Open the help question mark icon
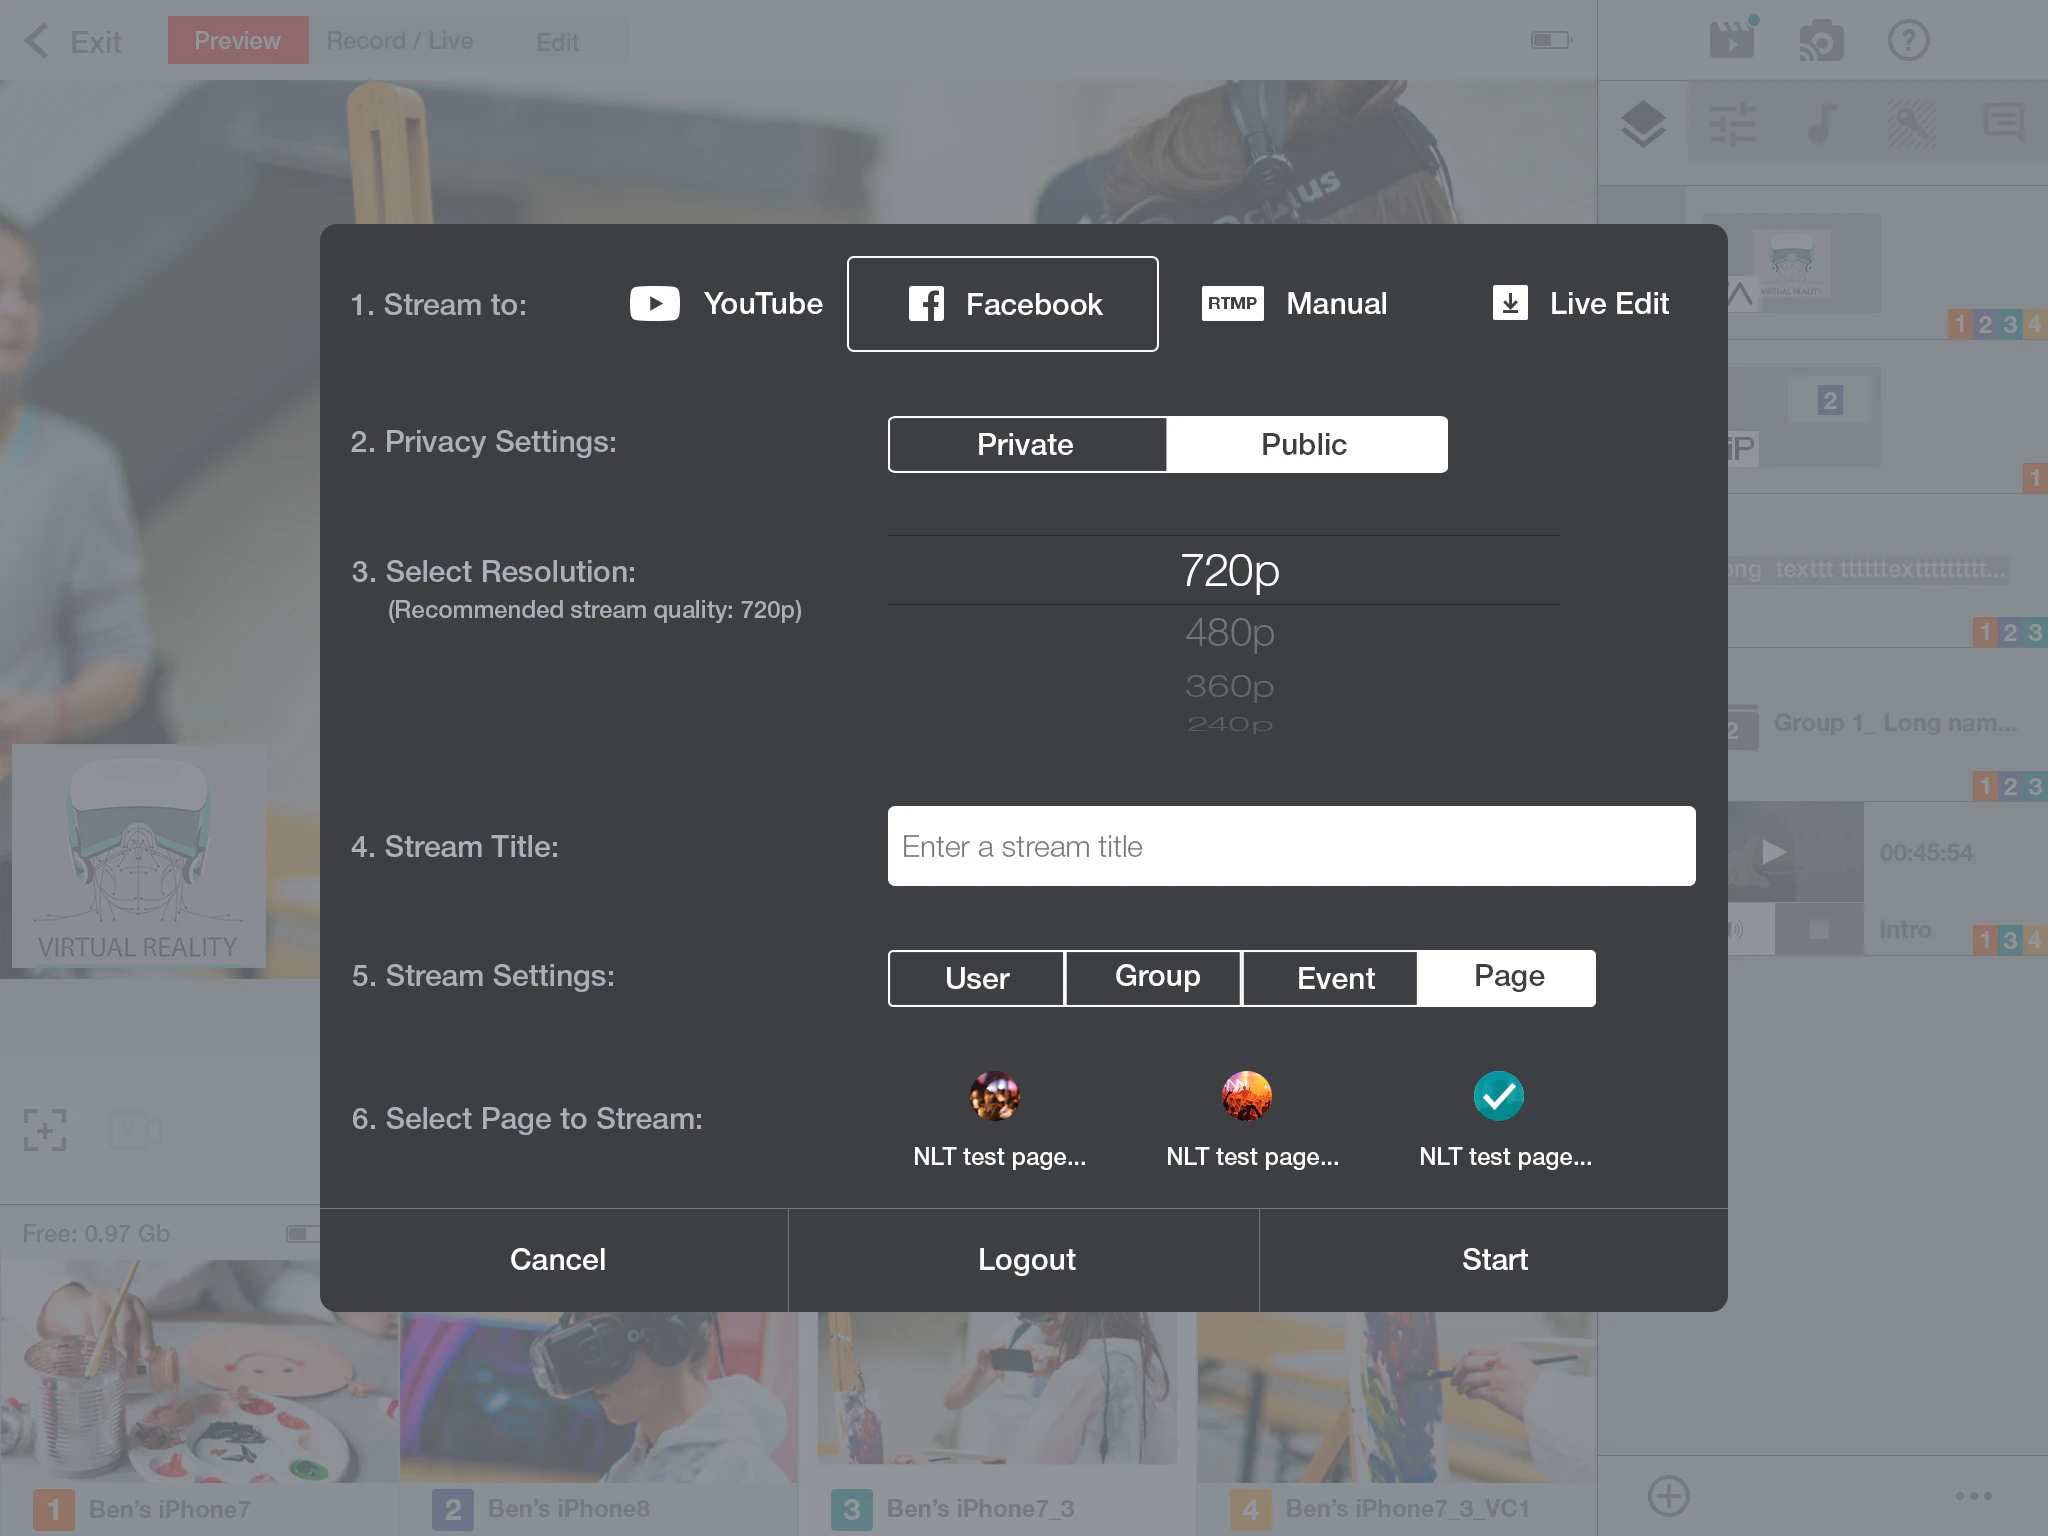Image resolution: width=2048 pixels, height=1536 pixels. point(1908,41)
